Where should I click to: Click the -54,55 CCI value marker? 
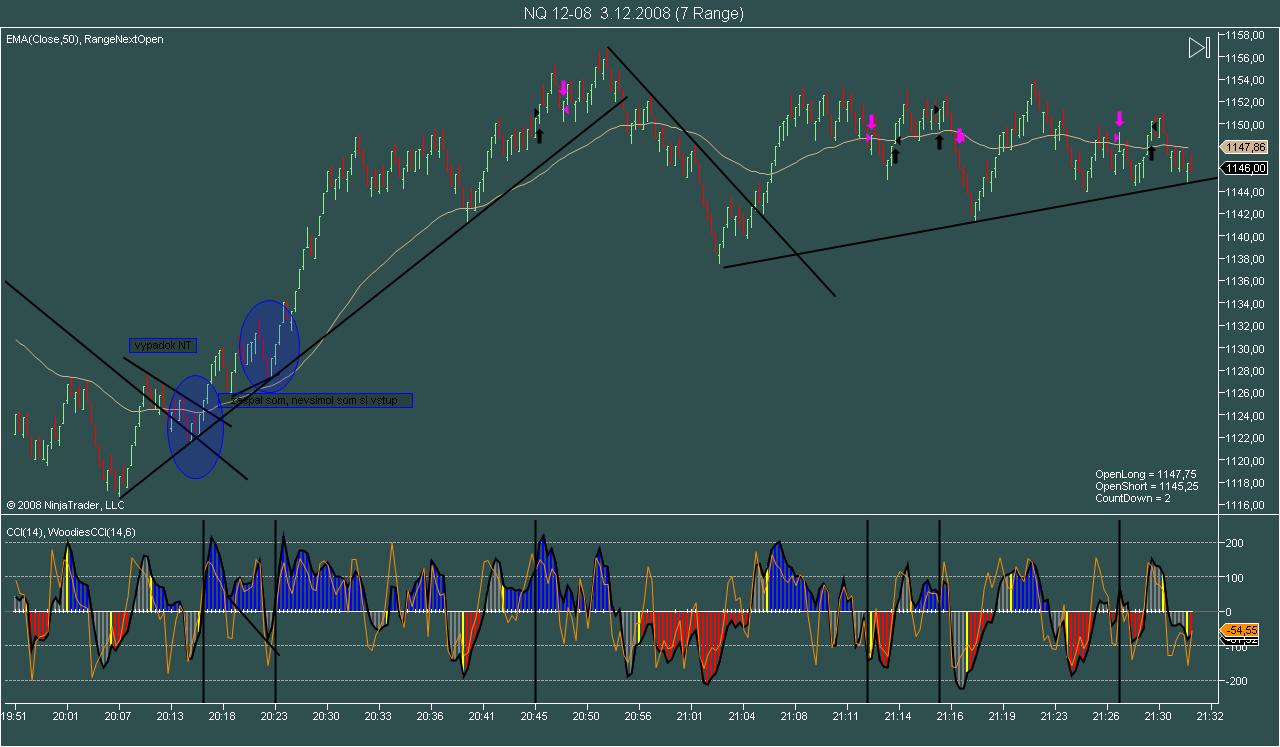pos(1240,630)
